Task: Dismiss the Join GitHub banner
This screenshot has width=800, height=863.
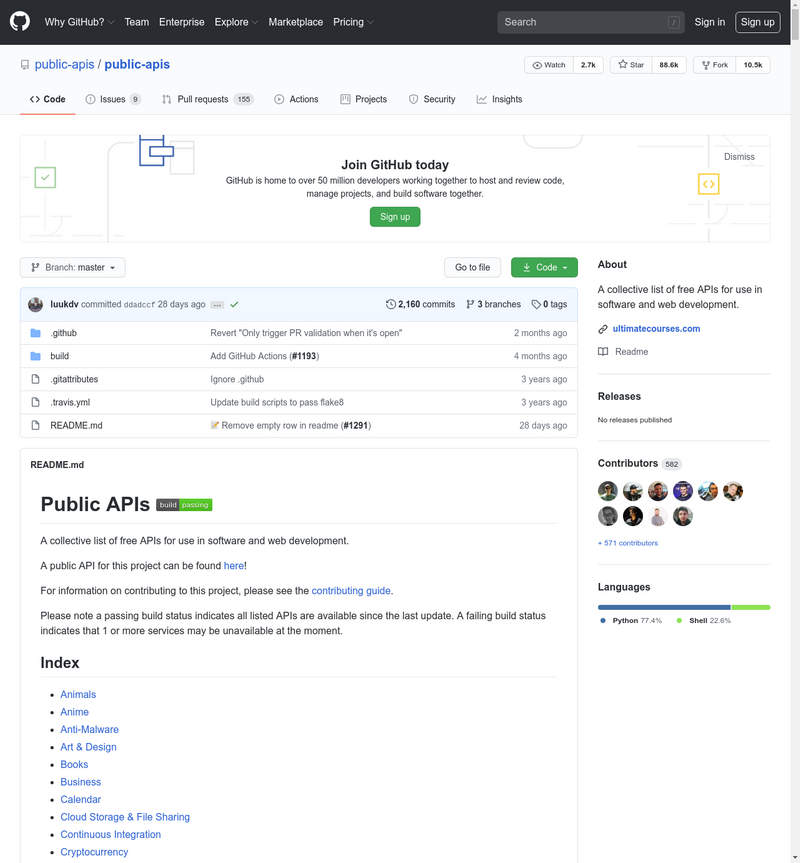Action: (739, 157)
